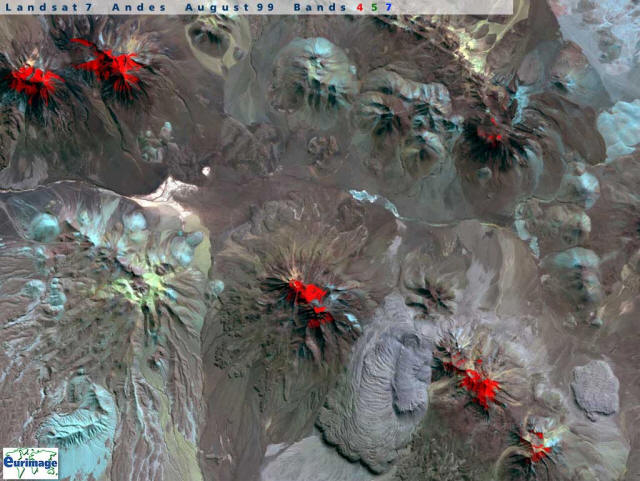Click the green band number "5"
This screenshot has width=640, height=481.
coord(374,7)
